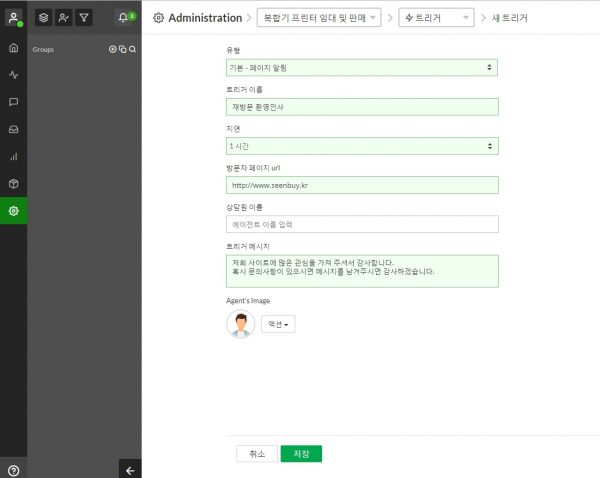The width and height of the screenshot is (600, 478).
Task: Open the agents list icon in top bar
Action: coord(64,18)
